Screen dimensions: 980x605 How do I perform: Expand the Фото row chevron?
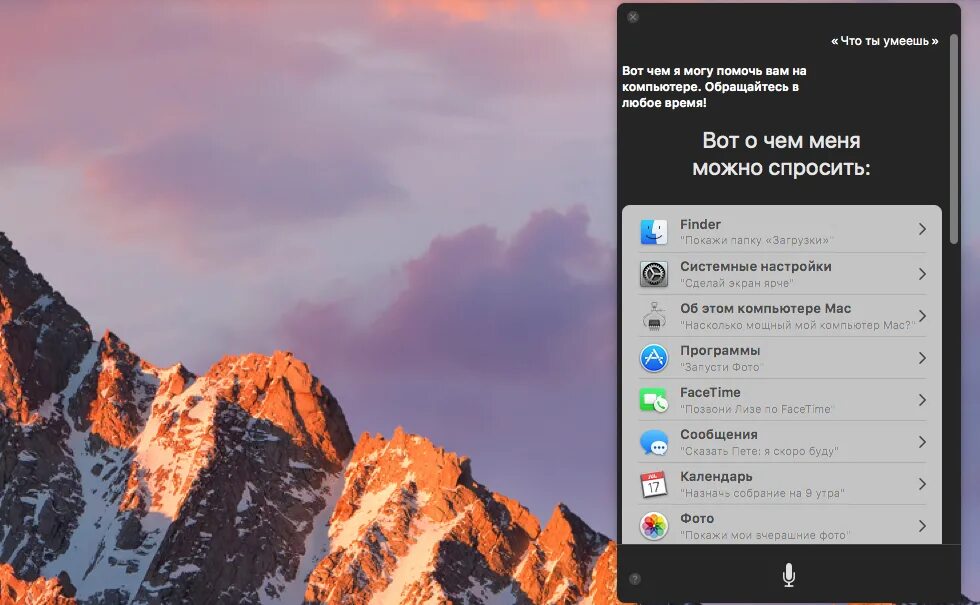point(922,526)
